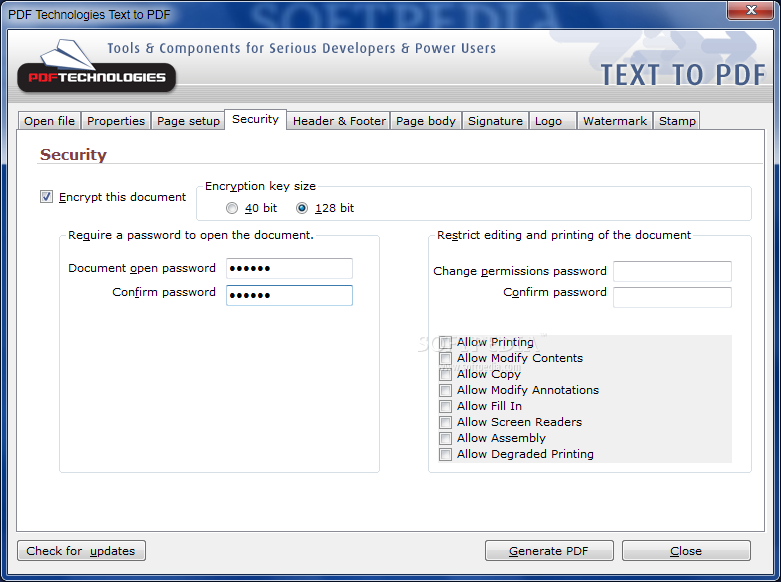Toggle Allow Copy checkbox
The image size is (781, 582).
446,374
